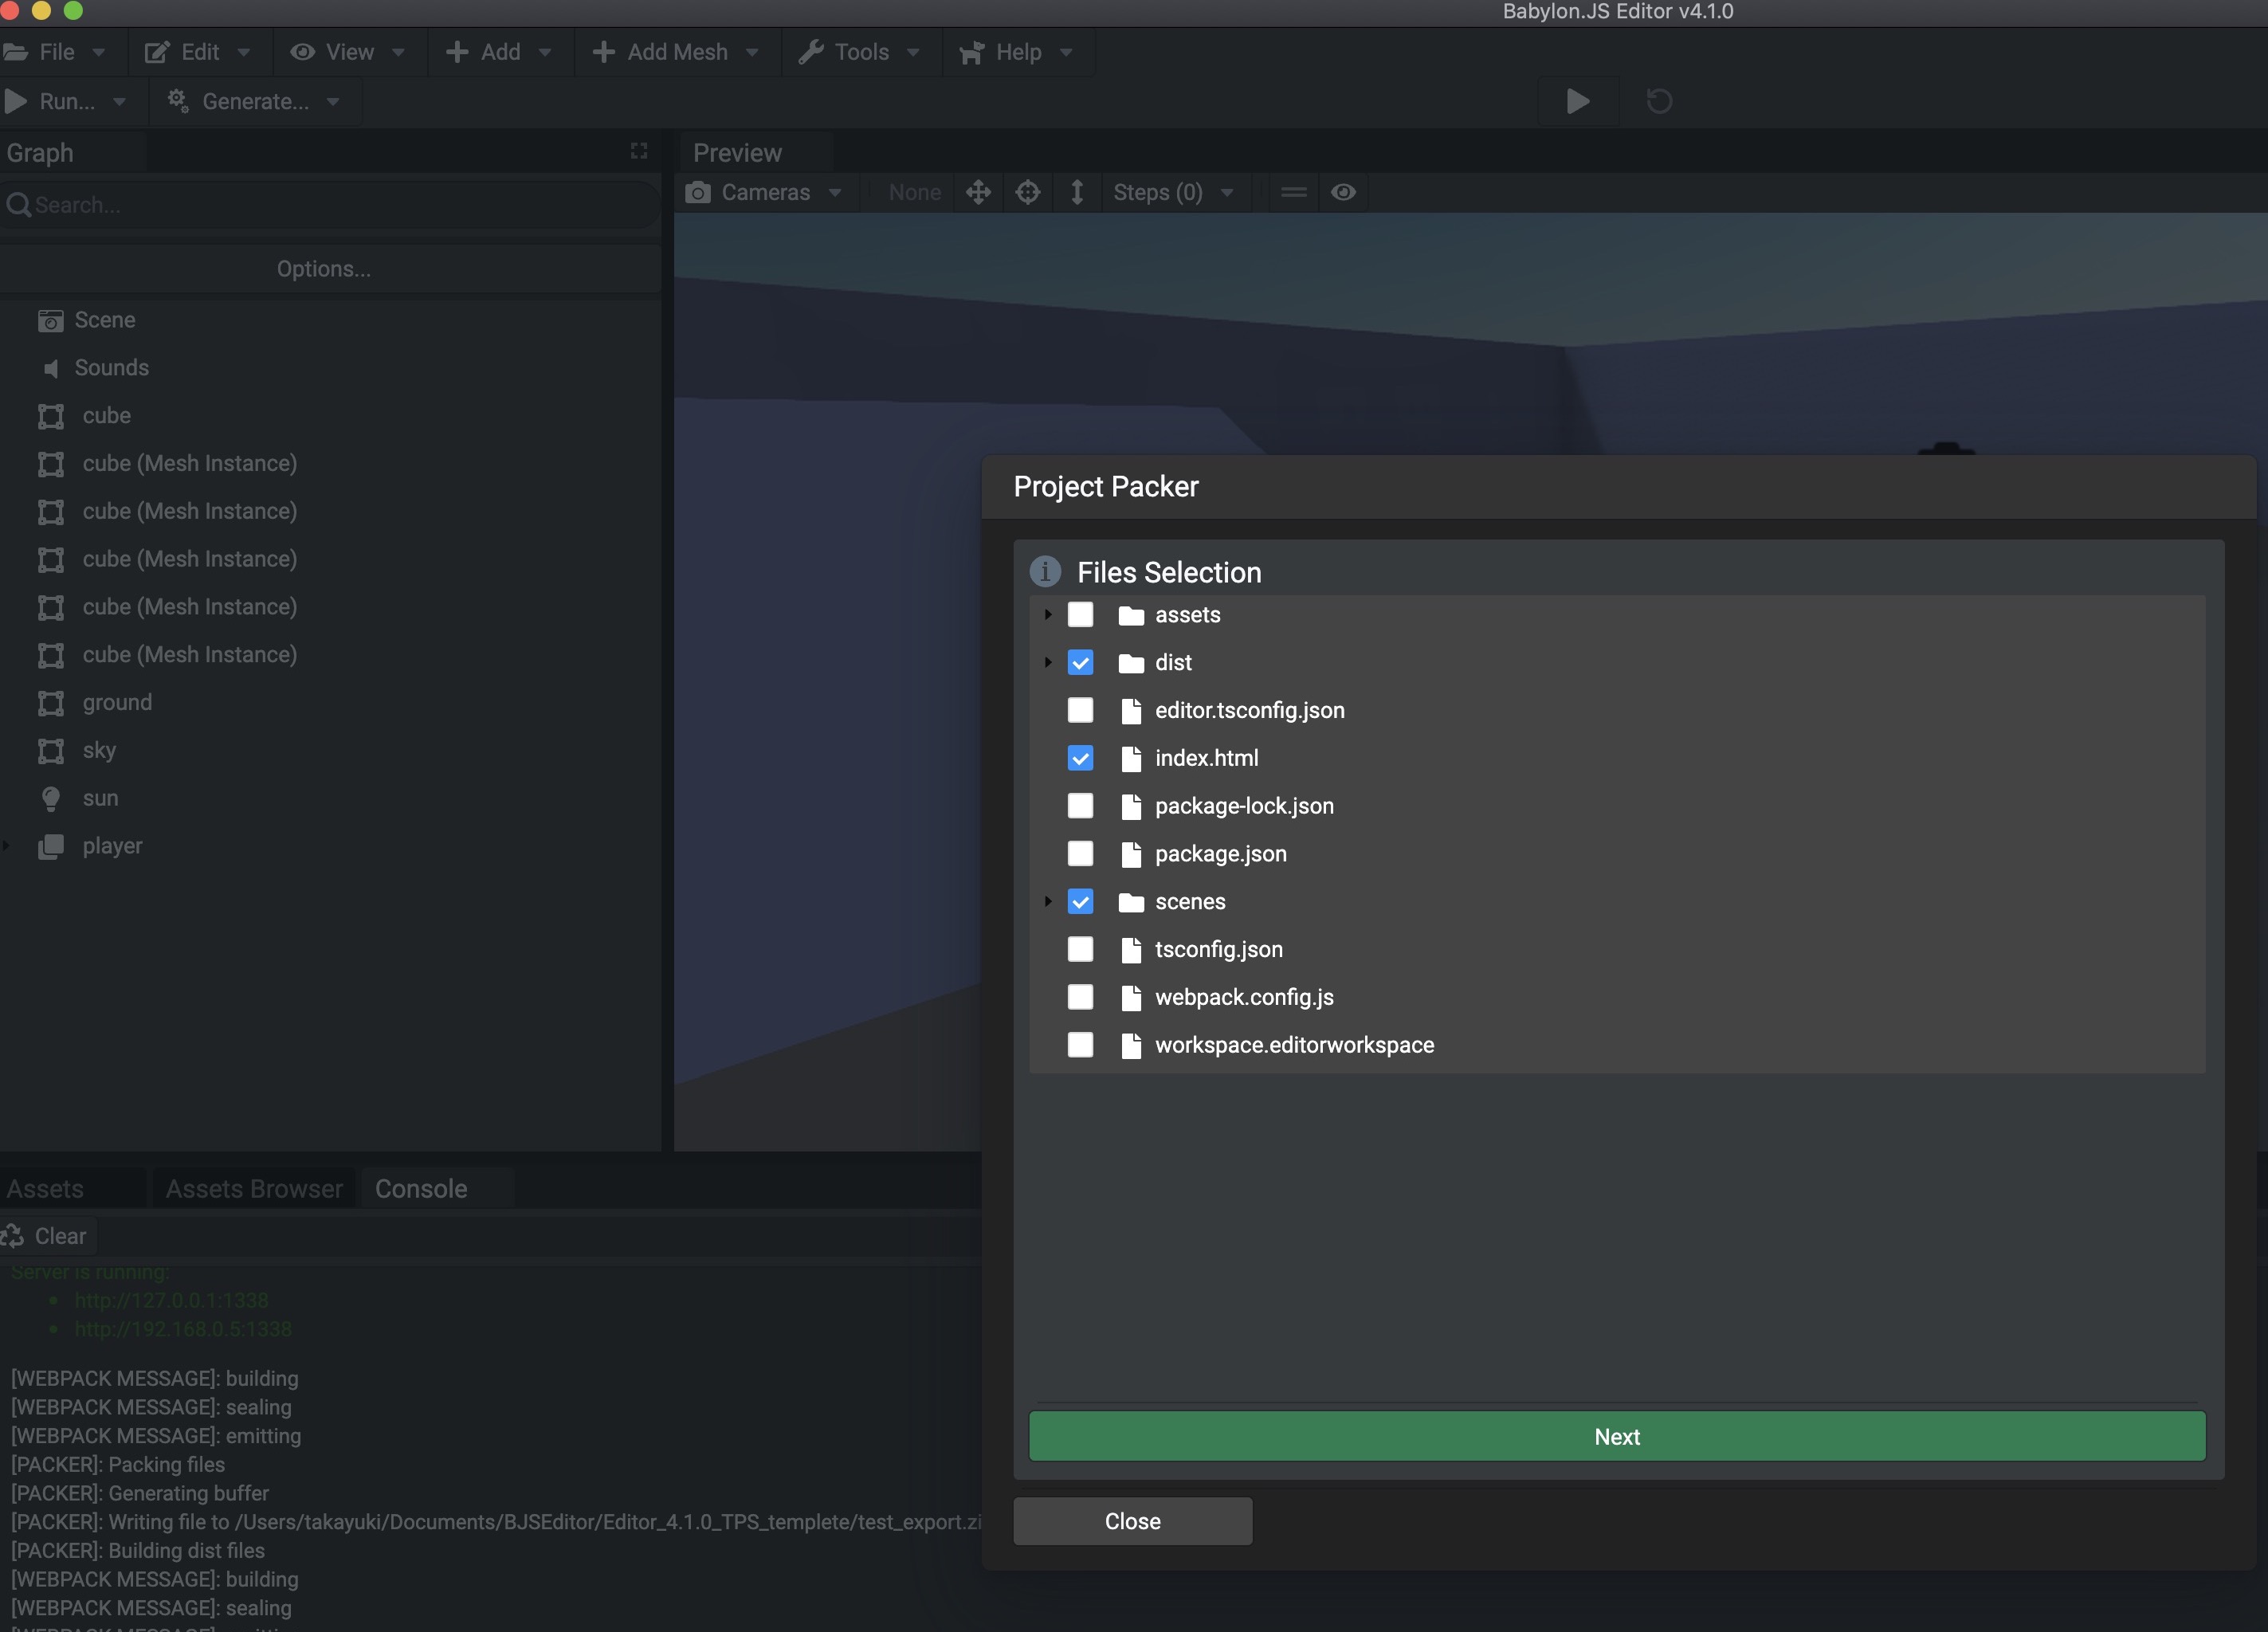Image resolution: width=2268 pixels, height=1632 pixels.
Task: Uncheck the dist folder checkbox
Action: tap(1080, 662)
